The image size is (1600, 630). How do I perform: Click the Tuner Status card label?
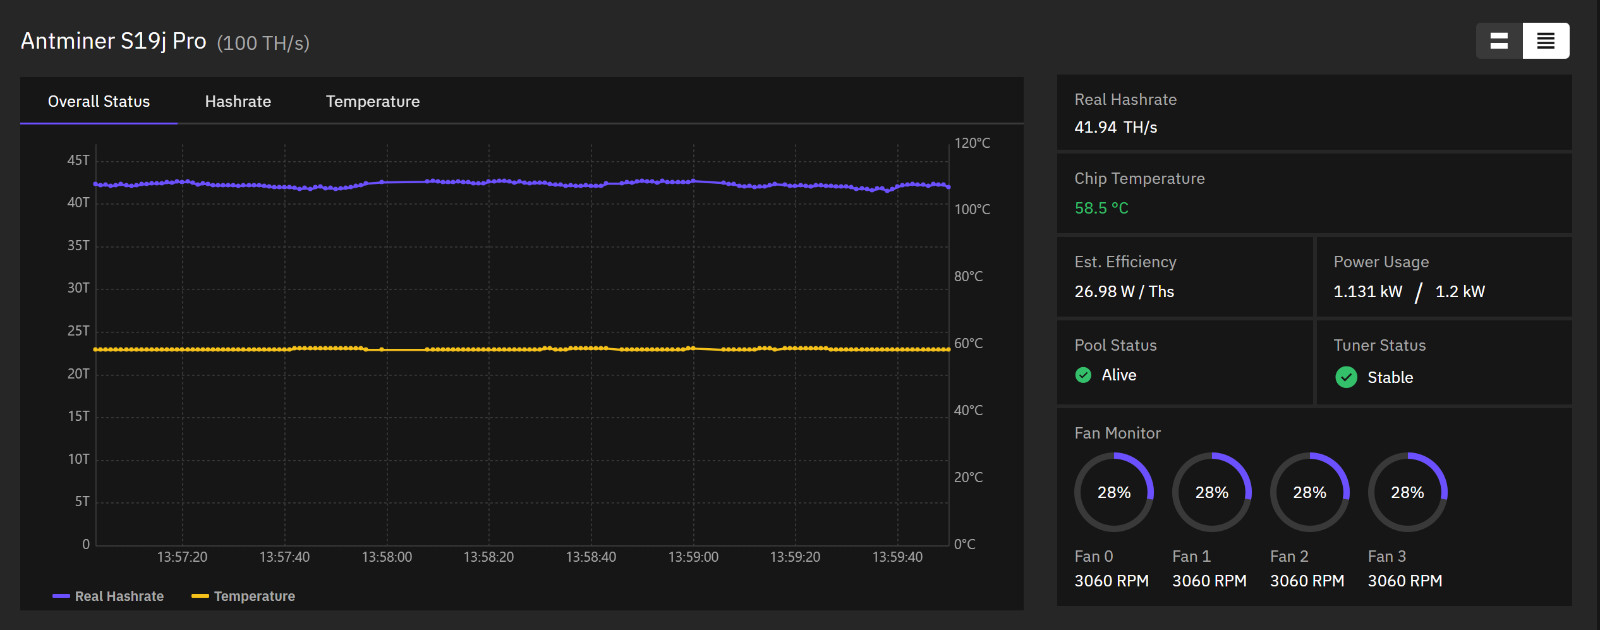(x=1379, y=345)
